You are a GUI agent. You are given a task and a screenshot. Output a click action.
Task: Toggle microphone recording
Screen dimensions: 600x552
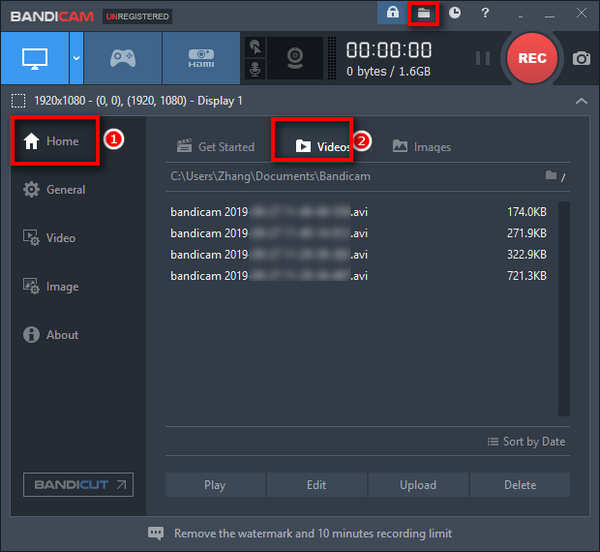point(256,69)
